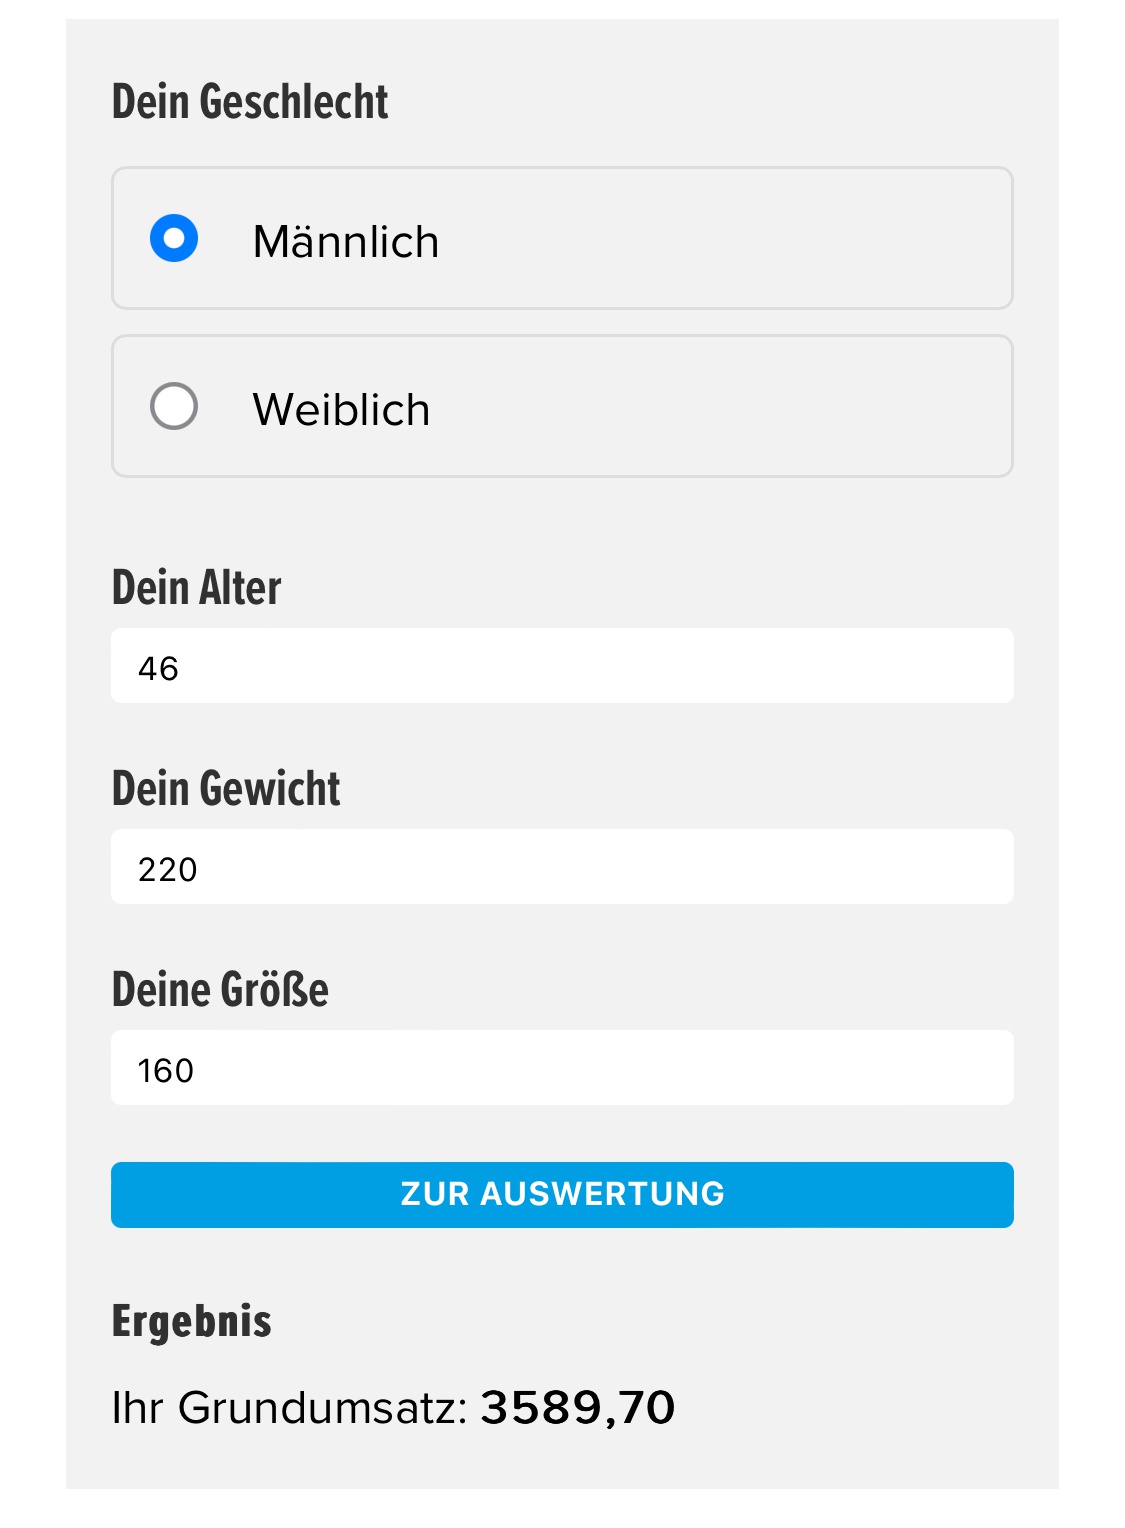Image resolution: width=1125 pixels, height=1528 pixels.
Task: Click the Weiblich label text
Action: tap(341, 410)
